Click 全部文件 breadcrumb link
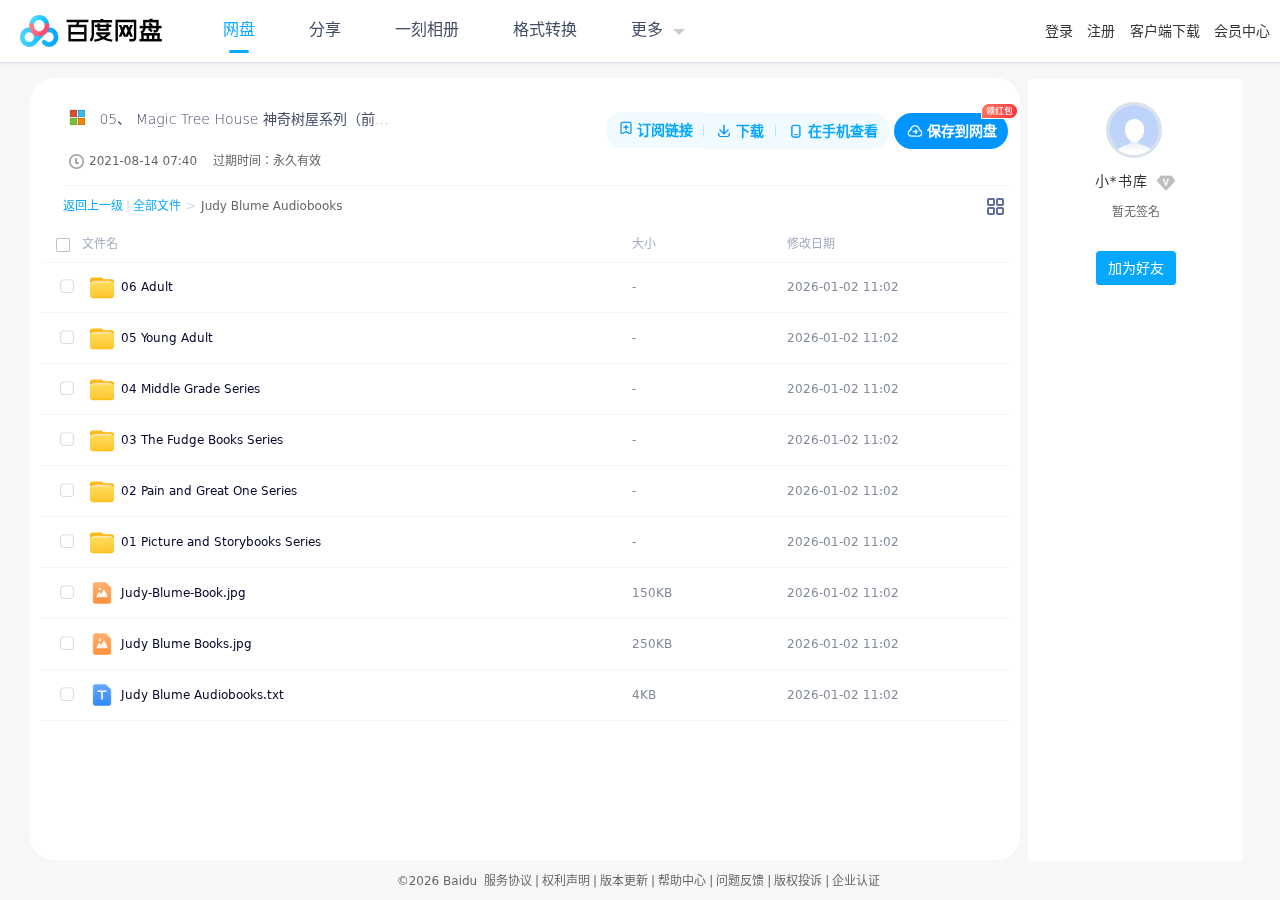The width and height of the screenshot is (1280, 900). pos(157,206)
